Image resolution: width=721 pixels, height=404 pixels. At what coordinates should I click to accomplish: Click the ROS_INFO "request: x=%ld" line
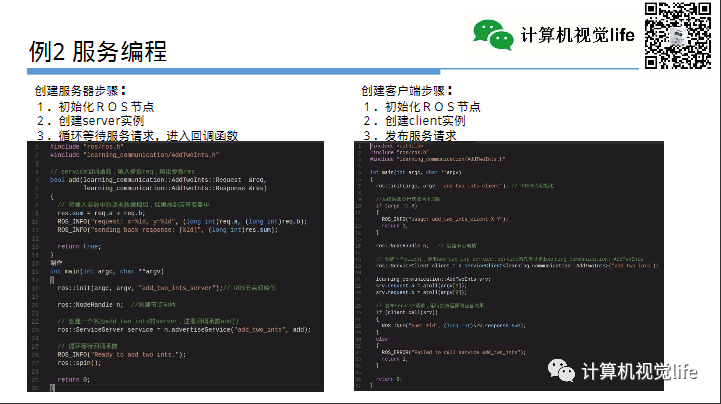[182, 222]
